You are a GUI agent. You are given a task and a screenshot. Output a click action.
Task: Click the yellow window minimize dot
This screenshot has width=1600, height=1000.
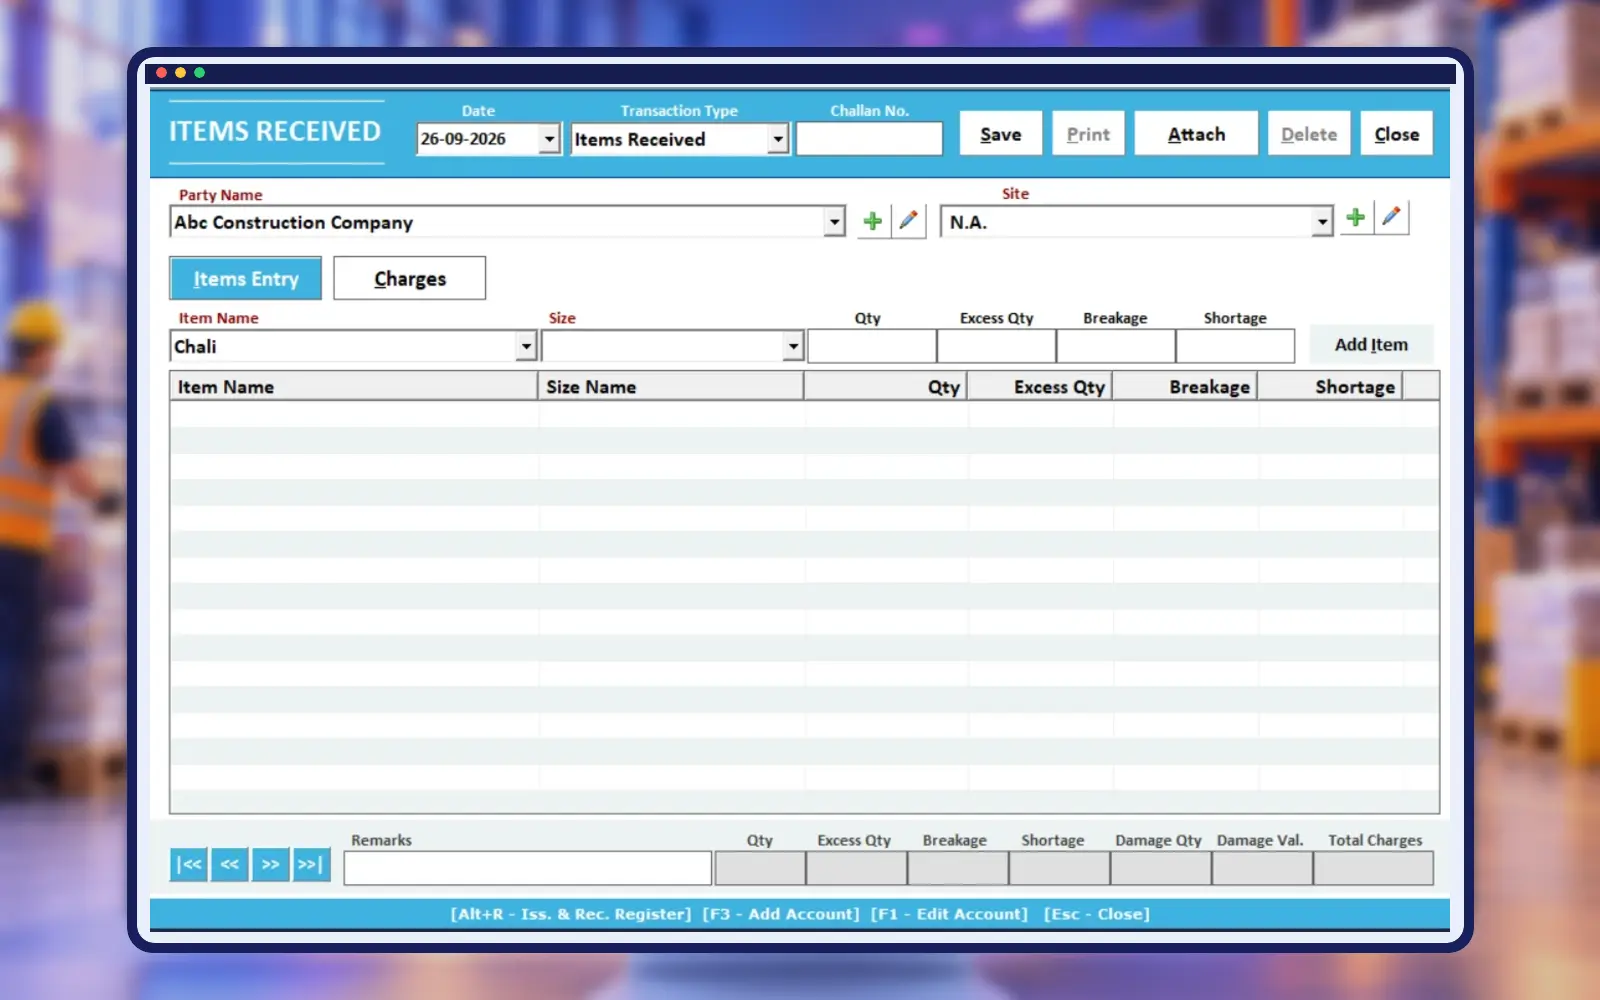pyautogui.click(x=180, y=73)
